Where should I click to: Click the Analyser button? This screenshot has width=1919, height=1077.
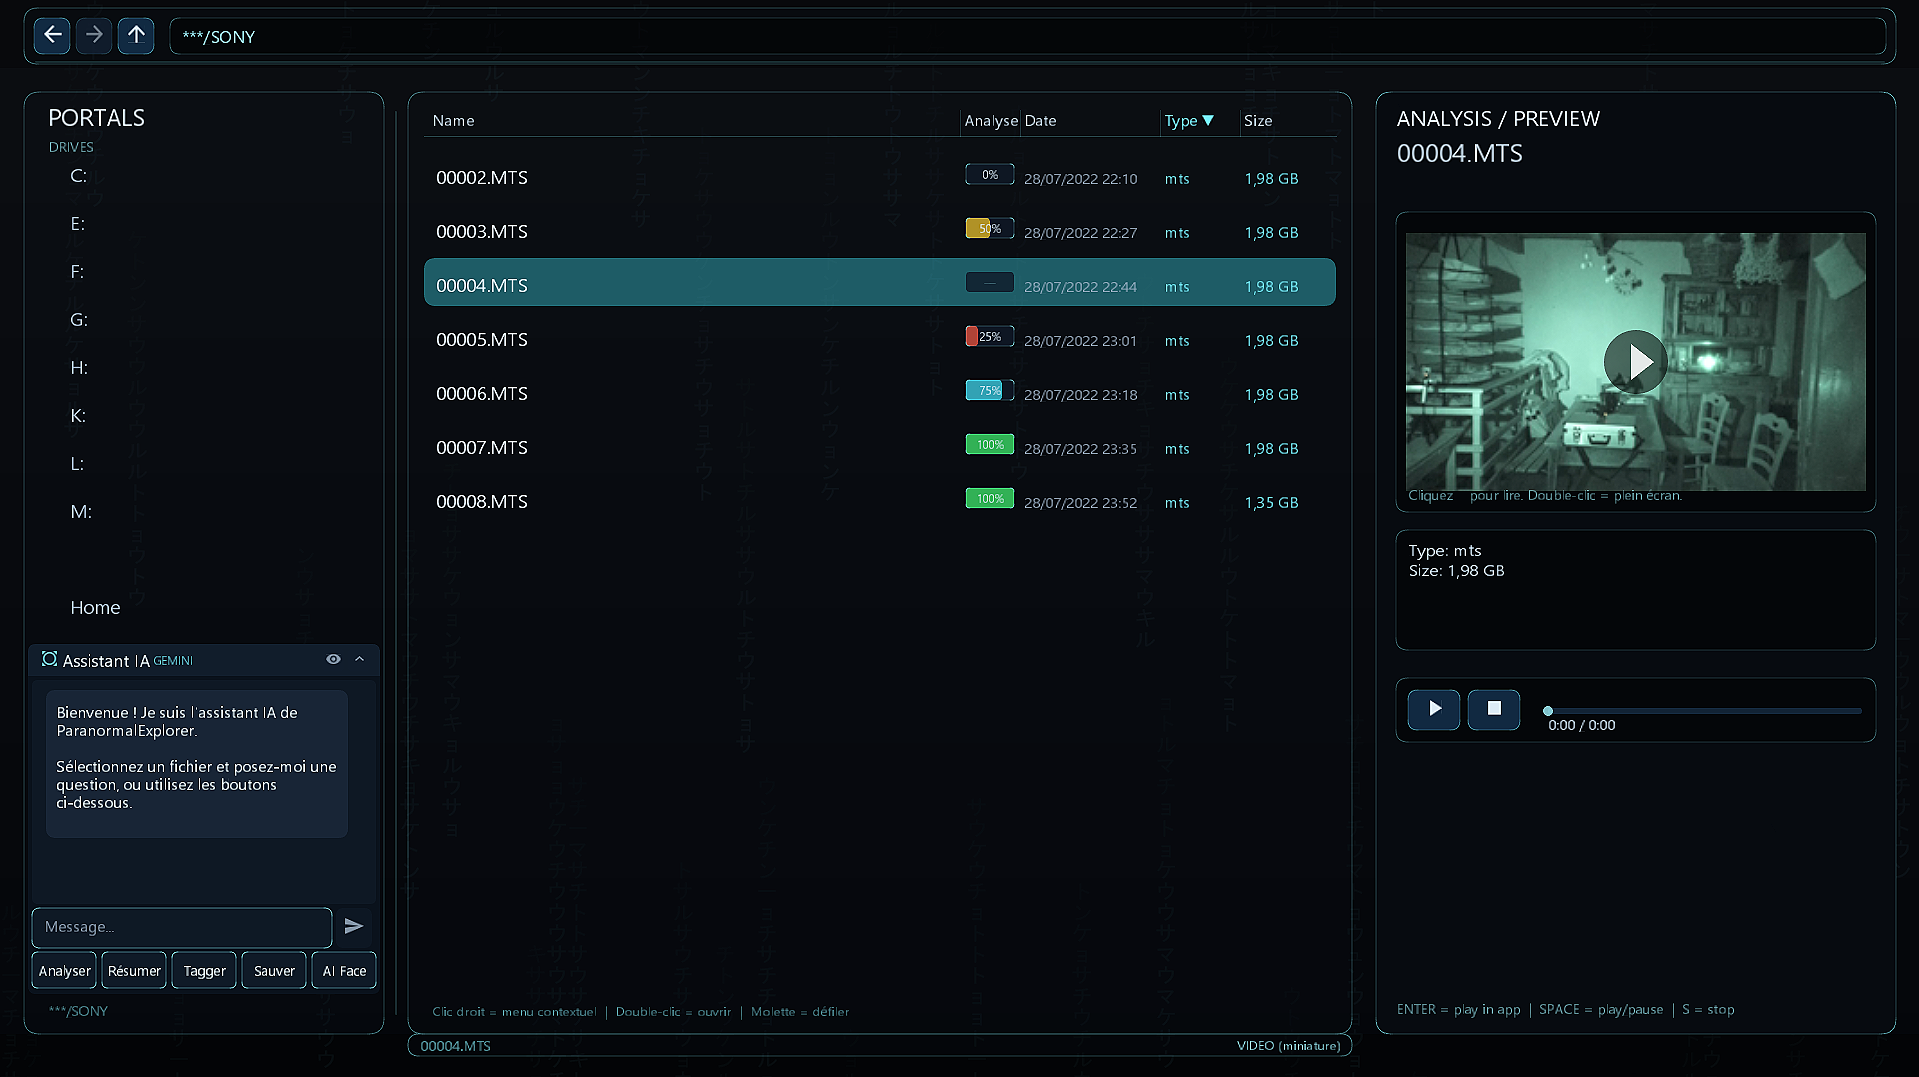pyautogui.click(x=65, y=971)
